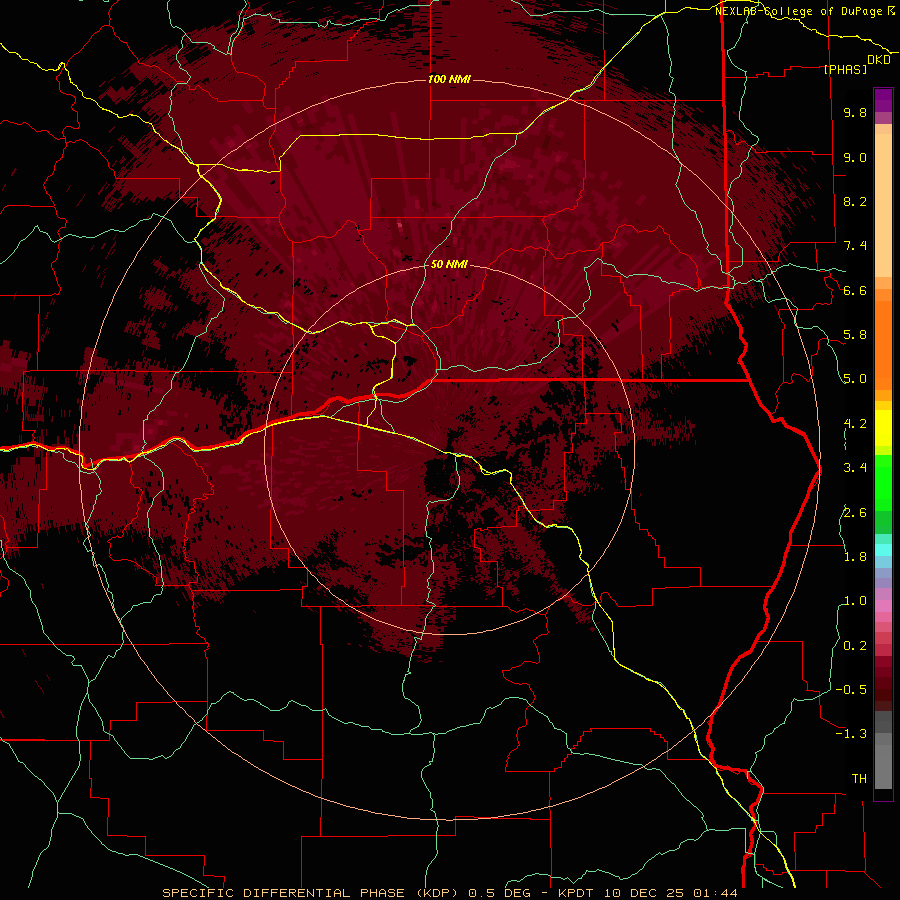Viewport: 900px width, 900px height.
Task: Click the 0.2 value on color scale
Action: pos(855,646)
